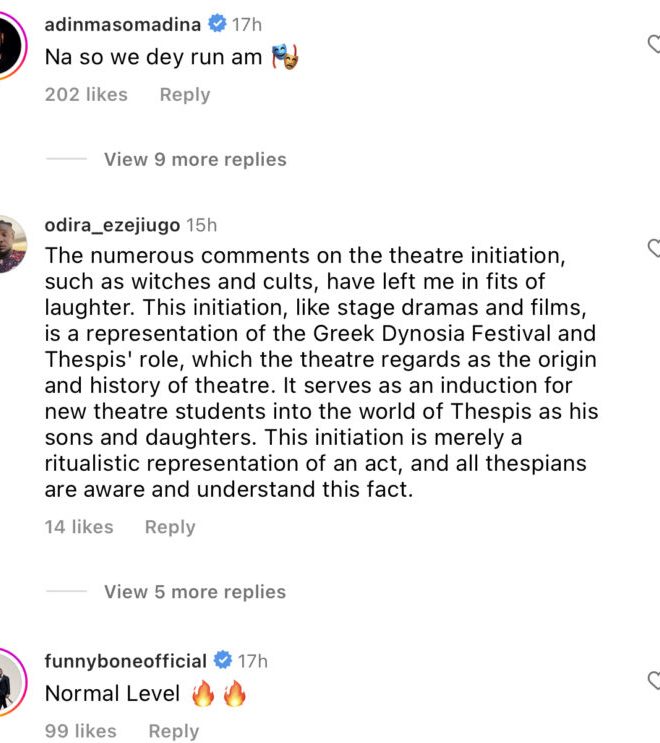Reply to odira_ezejiugo's comment
The image size is (660, 743).
pyautogui.click(x=170, y=527)
